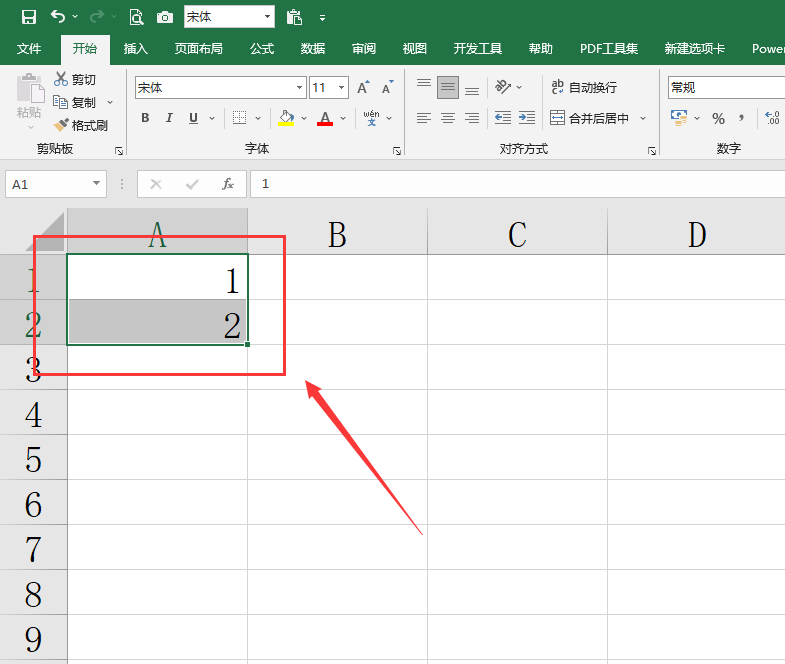Toggle Bold formatting
Screen dimensions: 785x664
(145, 118)
